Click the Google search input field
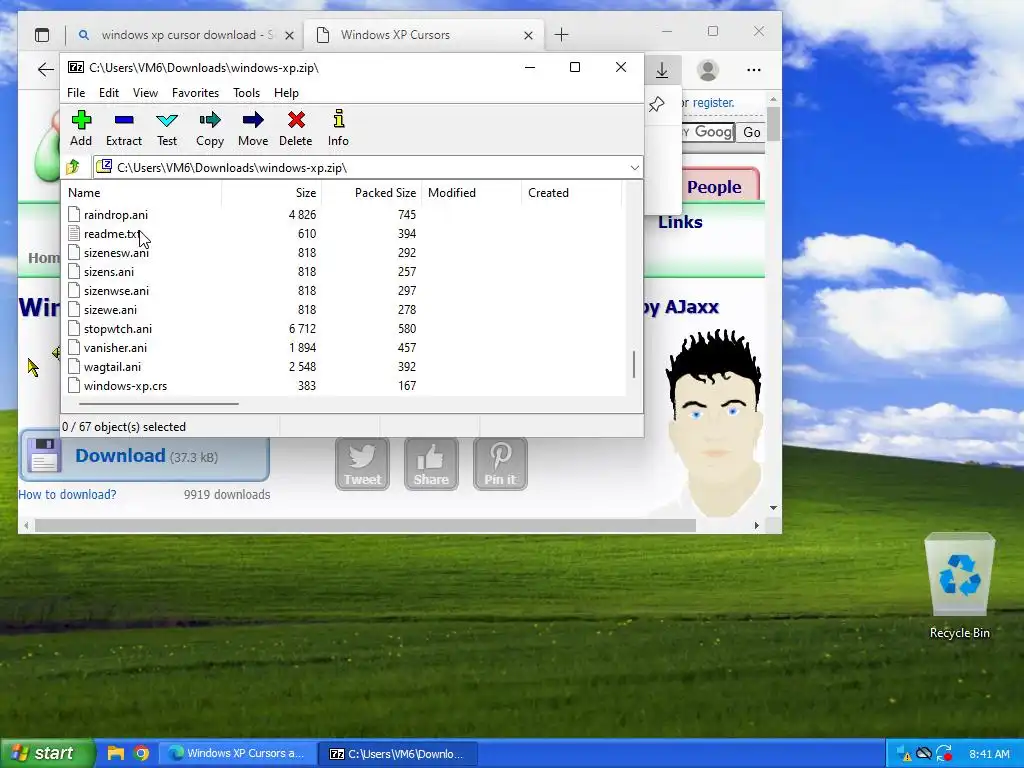The image size is (1024, 768). (708, 132)
